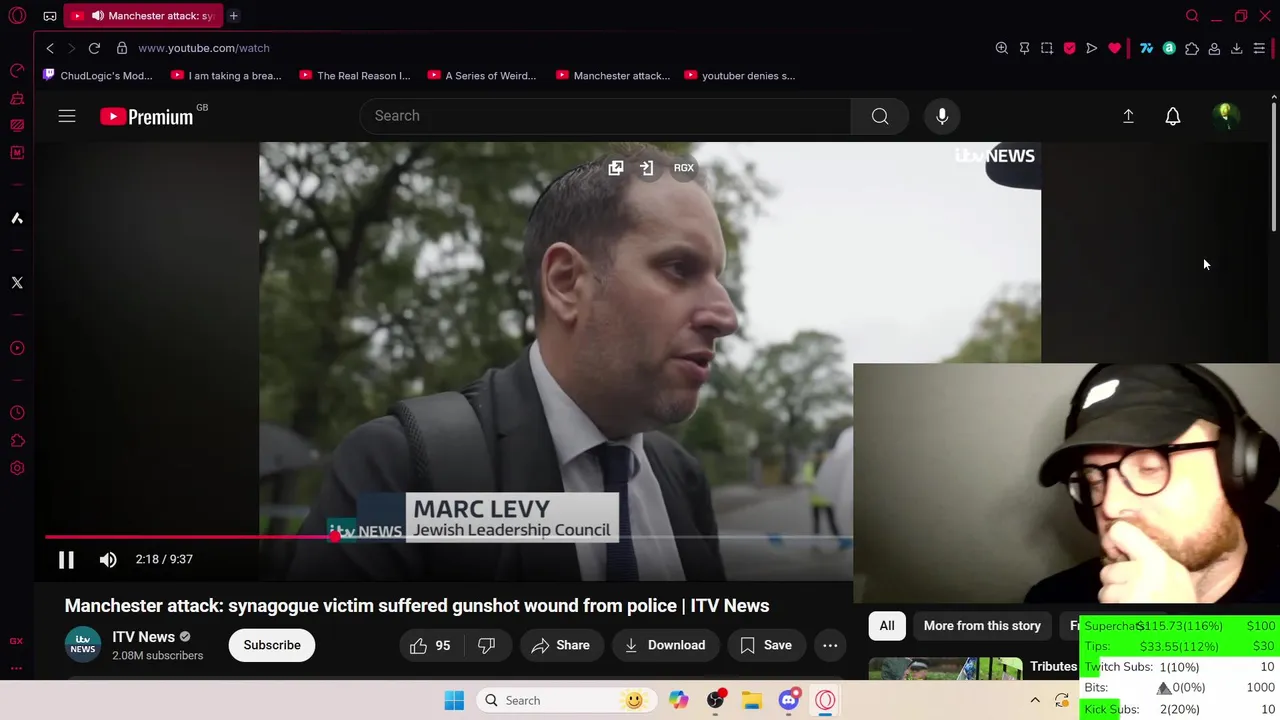Open the YouTube hamburger guide menu

coord(67,116)
